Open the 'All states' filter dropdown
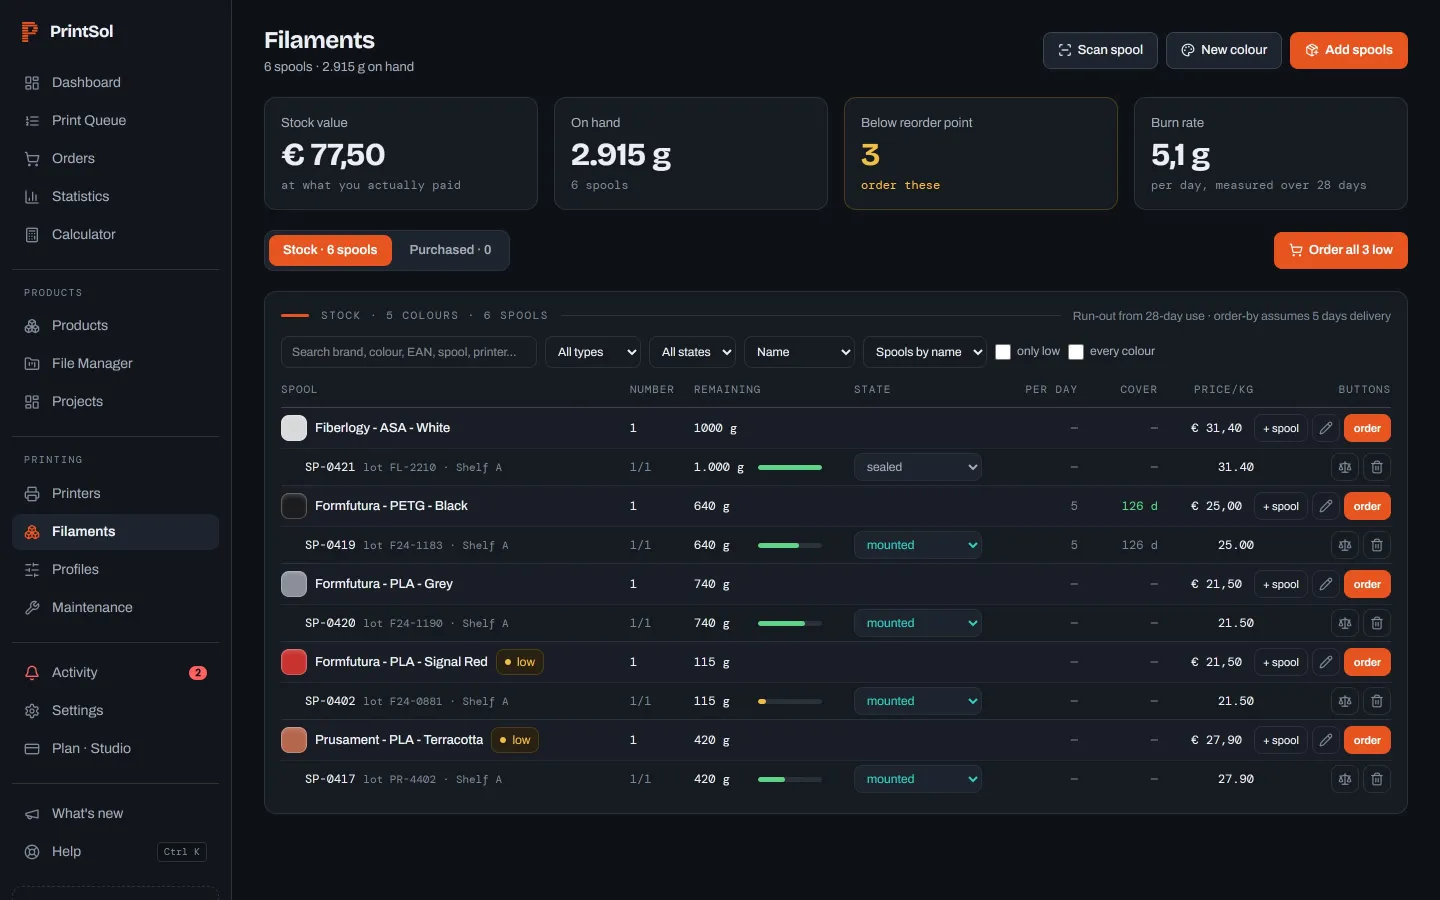 [x=692, y=352]
